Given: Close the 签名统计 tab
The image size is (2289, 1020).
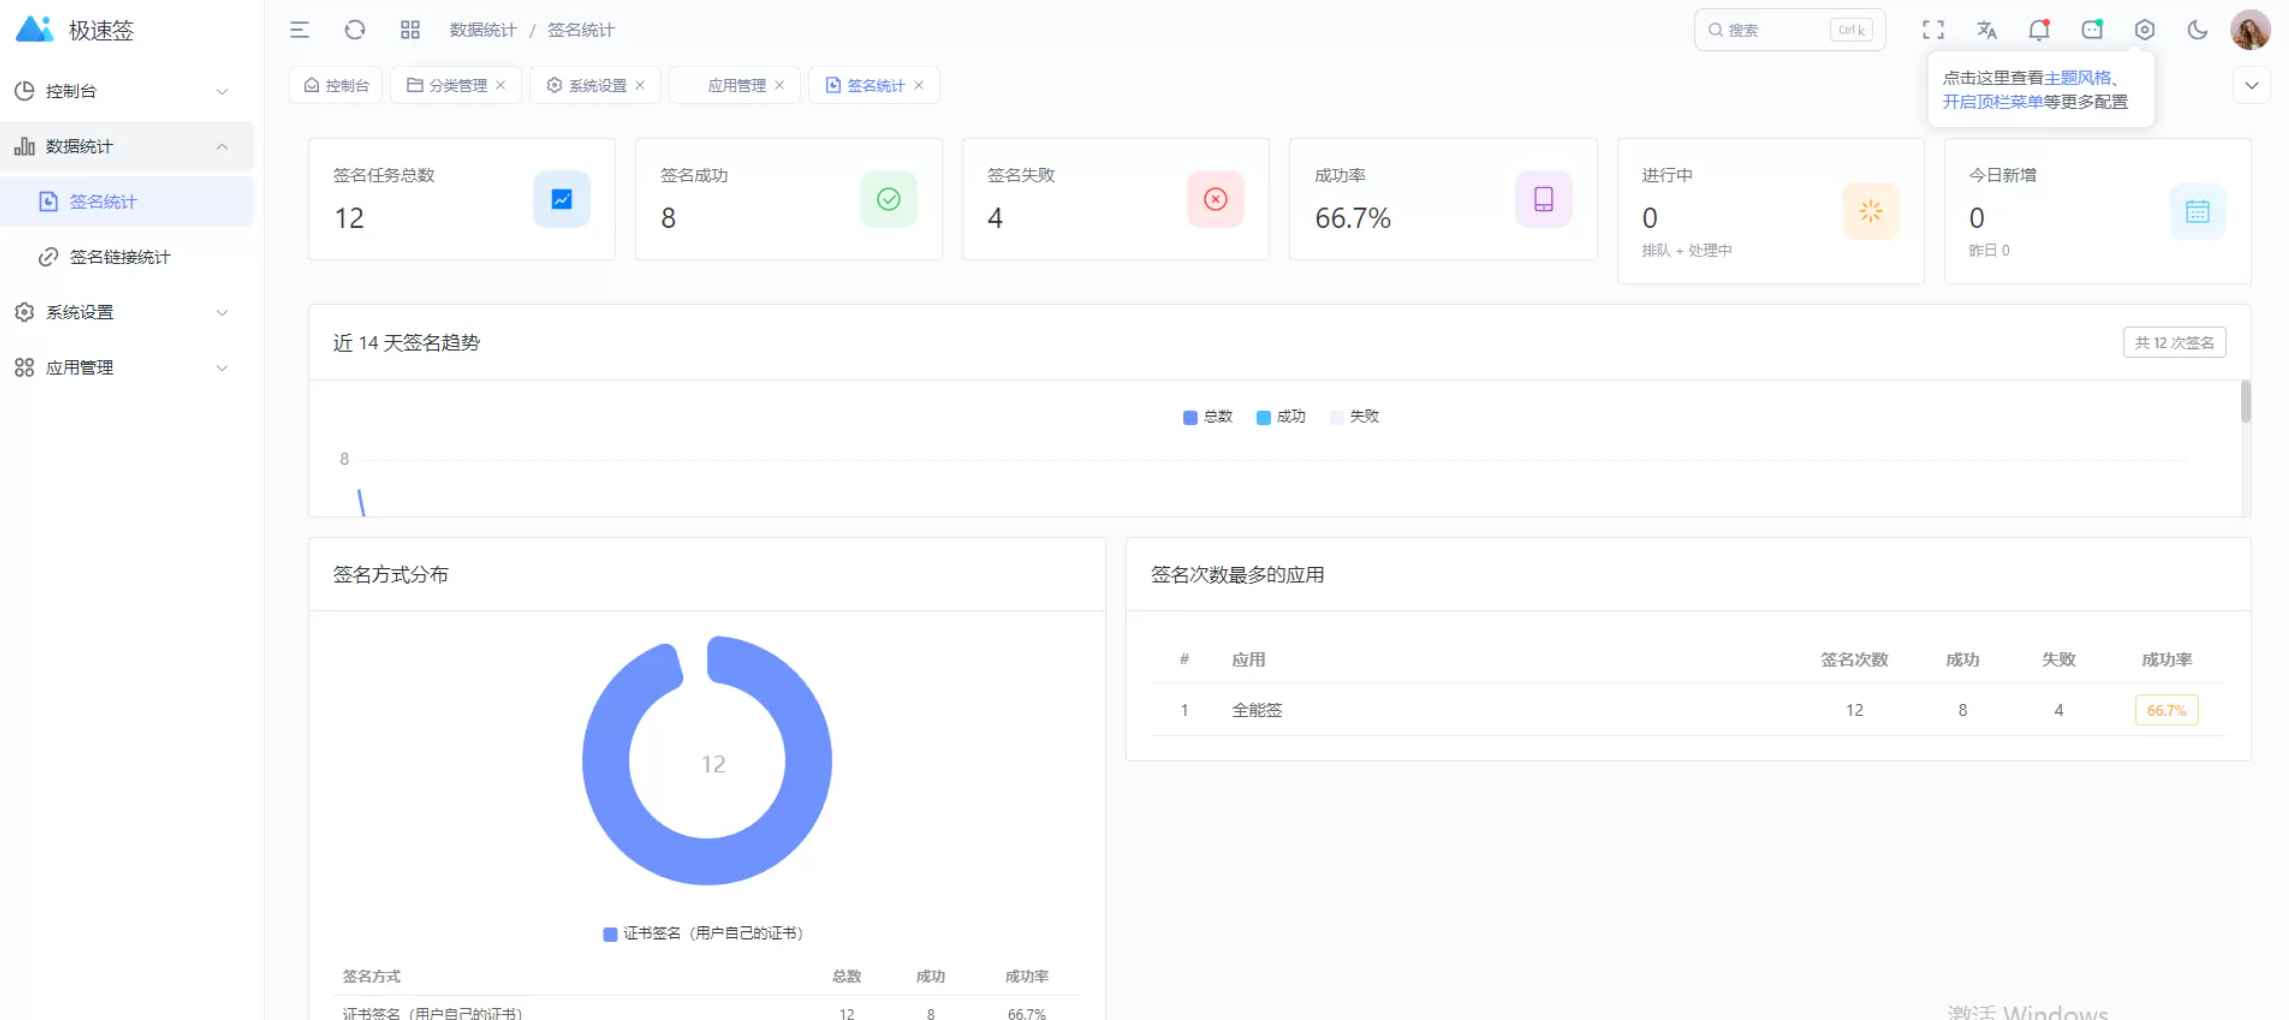Looking at the screenshot, I should click(x=919, y=85).
